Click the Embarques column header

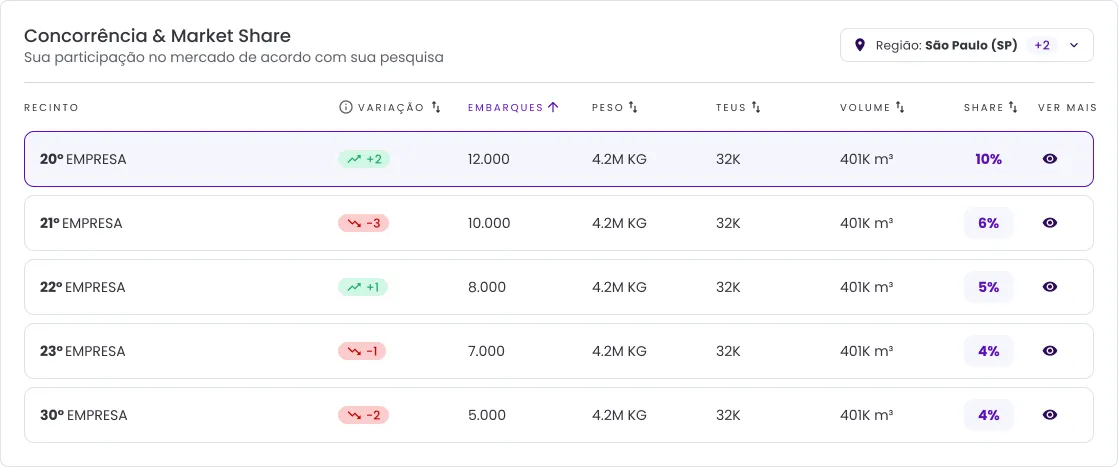(505, 107)
